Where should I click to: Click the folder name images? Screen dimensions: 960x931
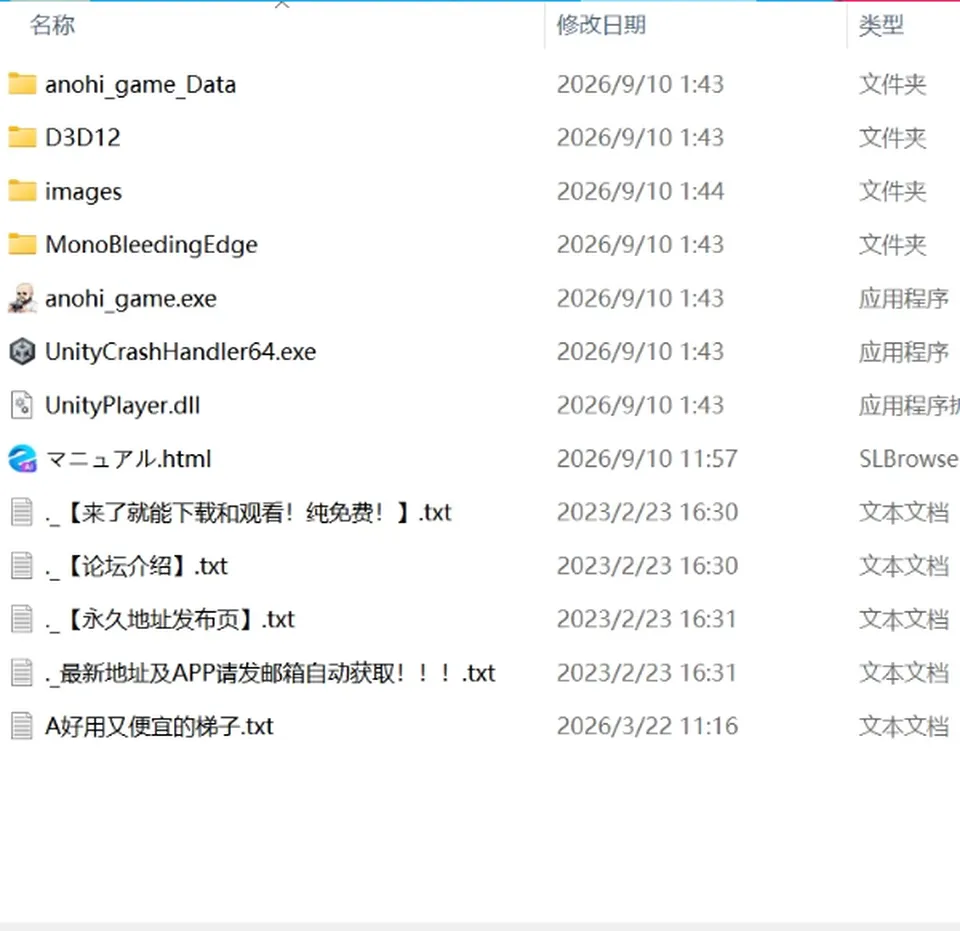click(83, 192)
